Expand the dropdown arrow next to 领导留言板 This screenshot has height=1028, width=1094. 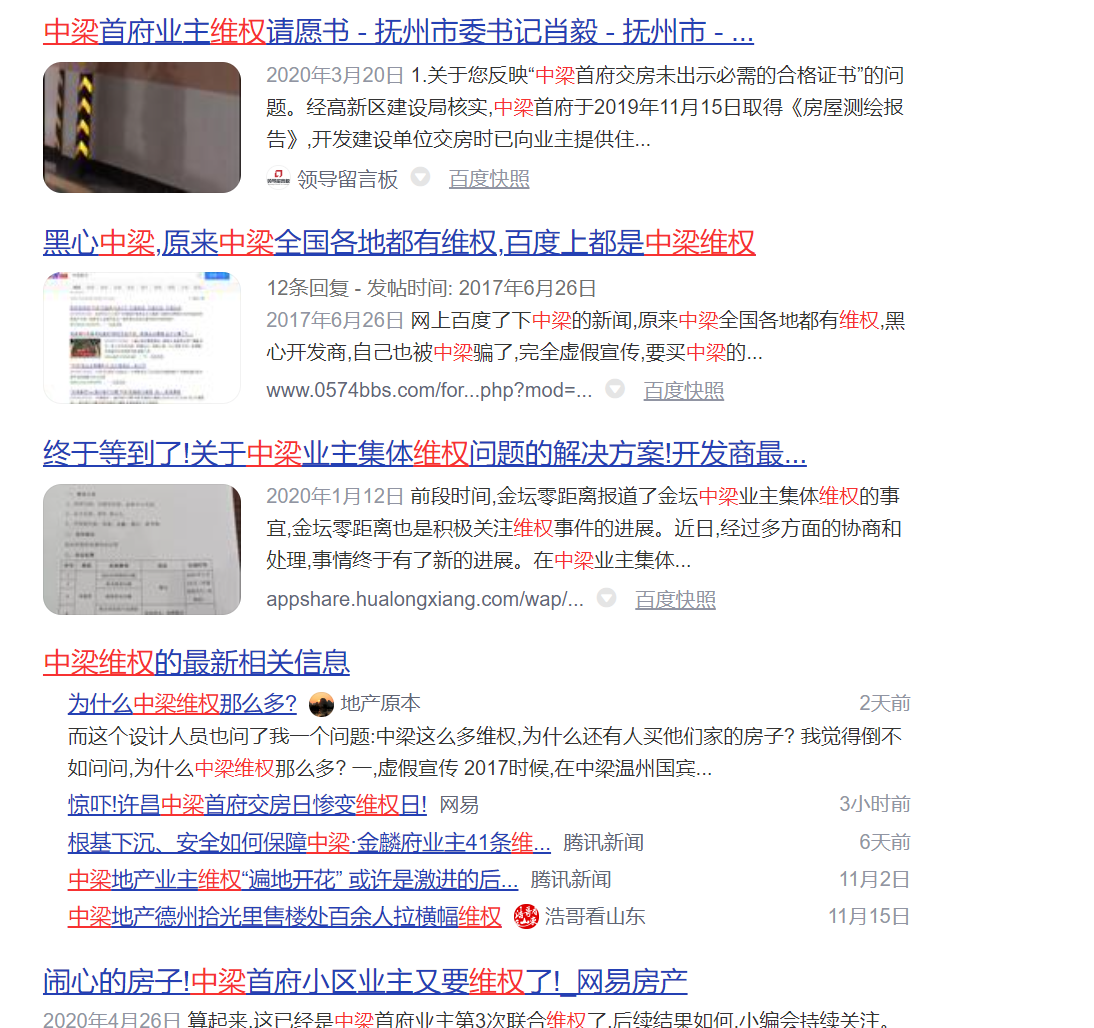(x=420, y=177)
